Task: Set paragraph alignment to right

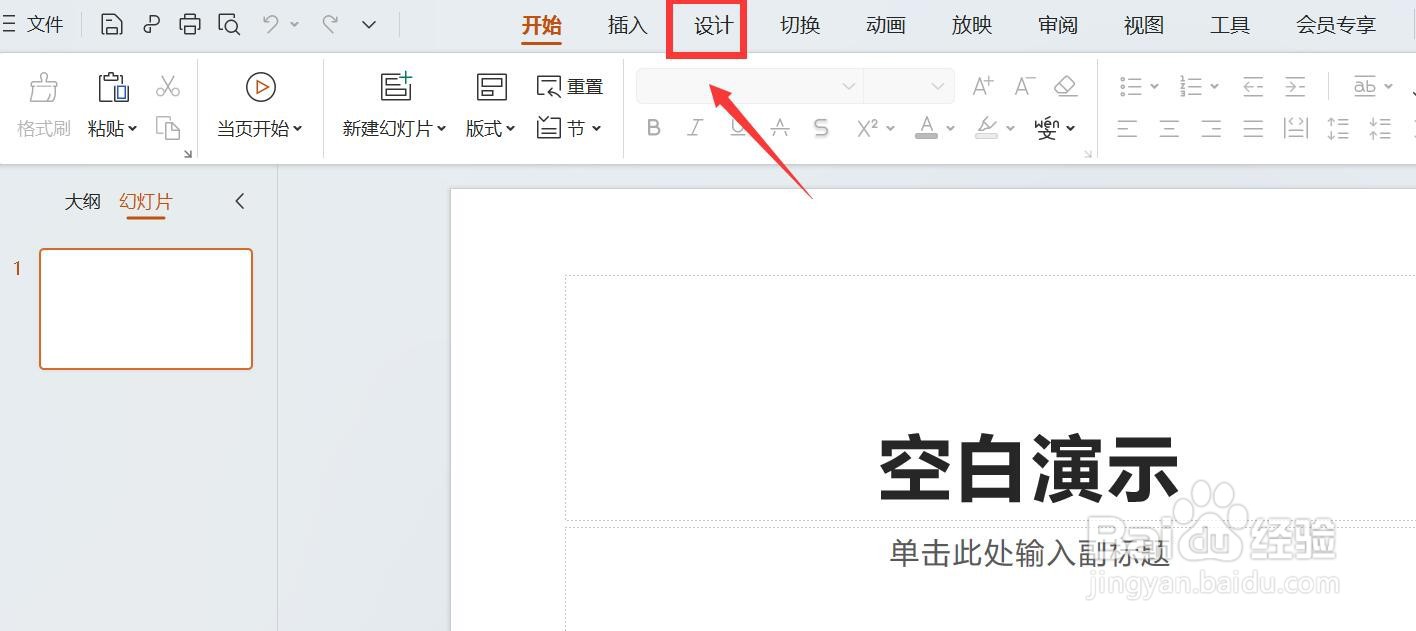Action: tap(1211, 128)
